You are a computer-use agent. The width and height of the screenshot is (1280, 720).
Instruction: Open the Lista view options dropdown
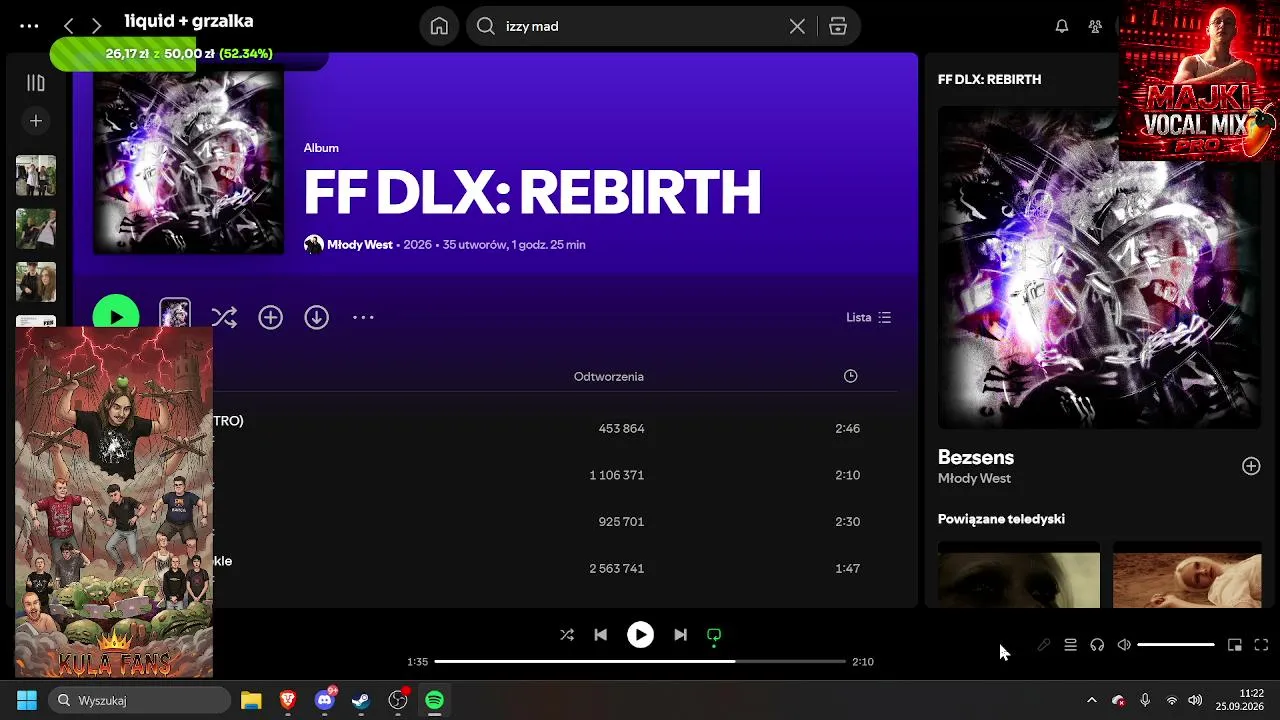click(868, 317)
